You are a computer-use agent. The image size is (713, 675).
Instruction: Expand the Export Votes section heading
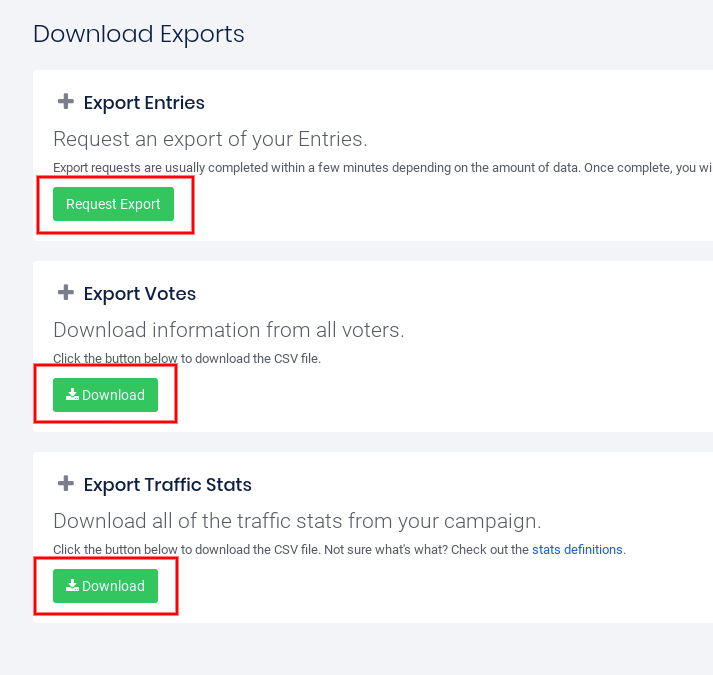(140, 294)
